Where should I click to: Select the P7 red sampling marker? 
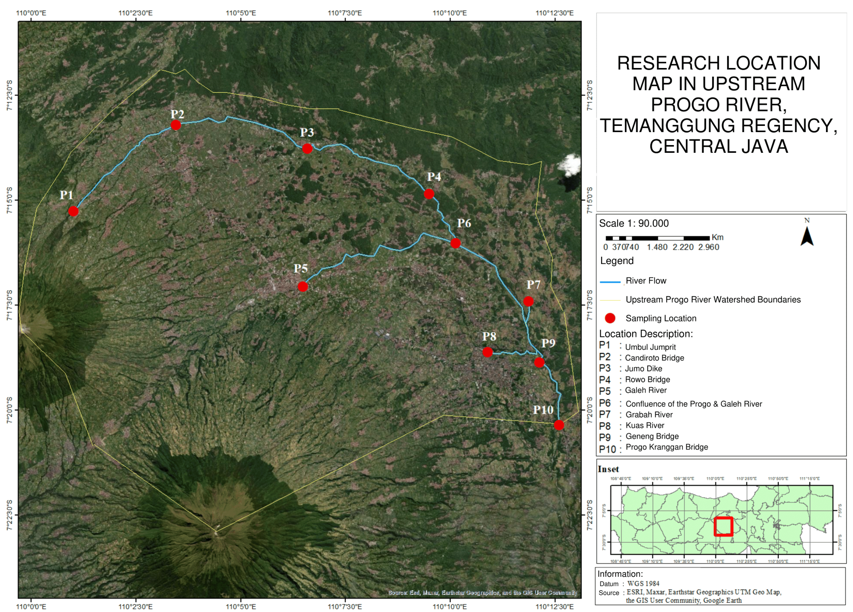click(528, 301)
